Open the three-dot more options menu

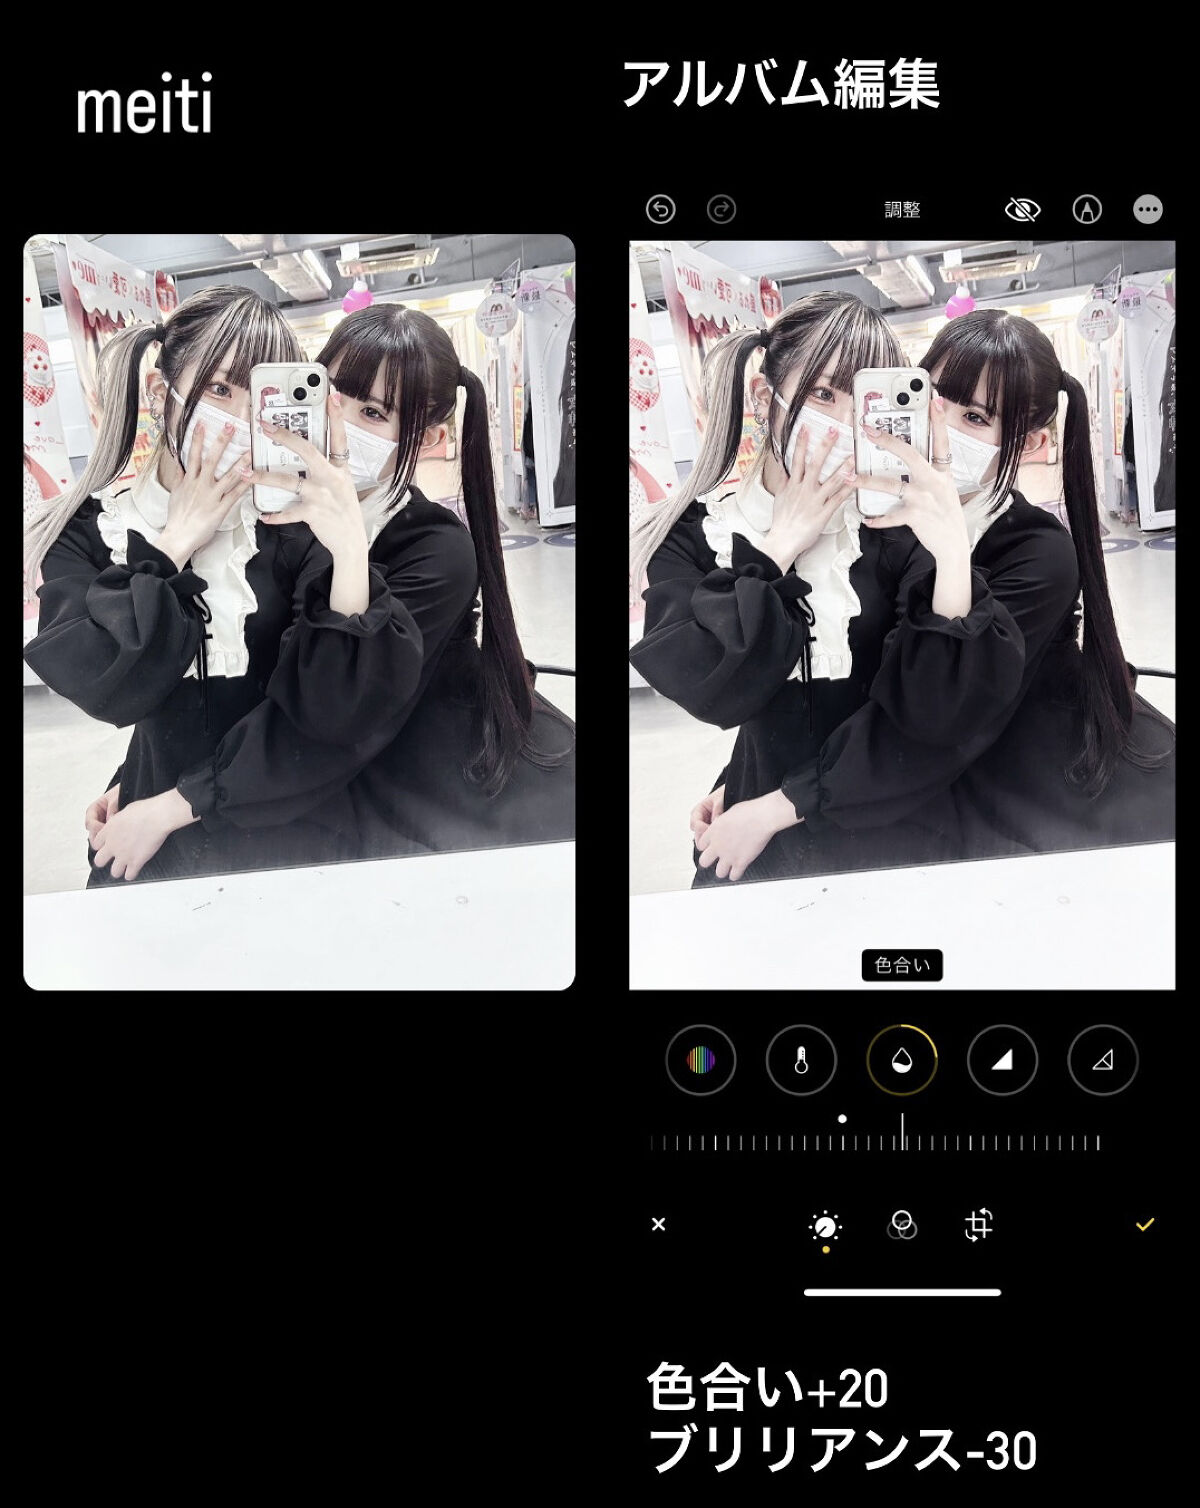click(x=1148, y=209)
